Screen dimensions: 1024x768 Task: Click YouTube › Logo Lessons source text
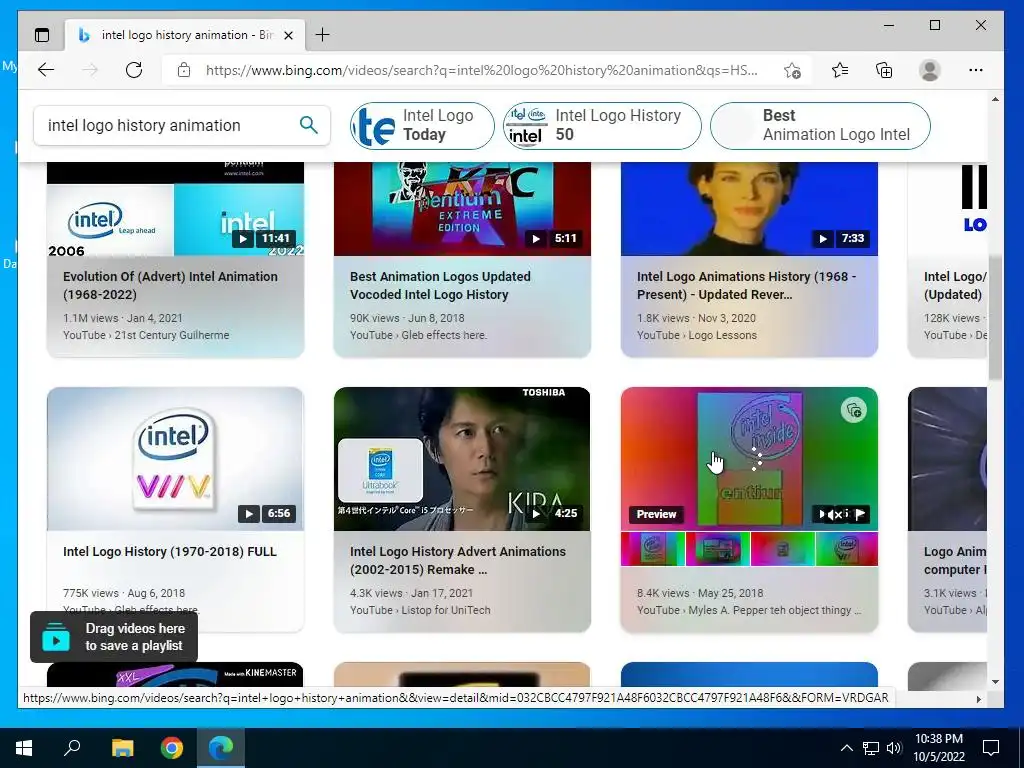(697, 335)
